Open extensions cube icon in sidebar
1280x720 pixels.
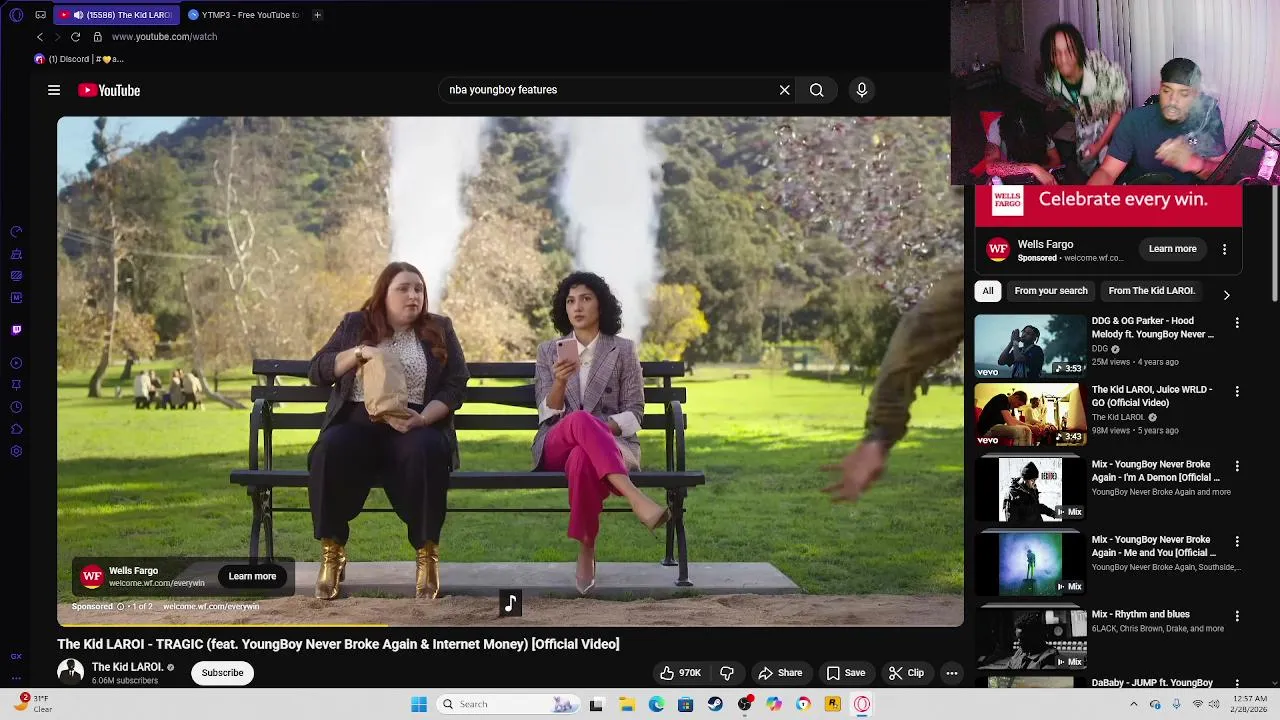[16, 429]
